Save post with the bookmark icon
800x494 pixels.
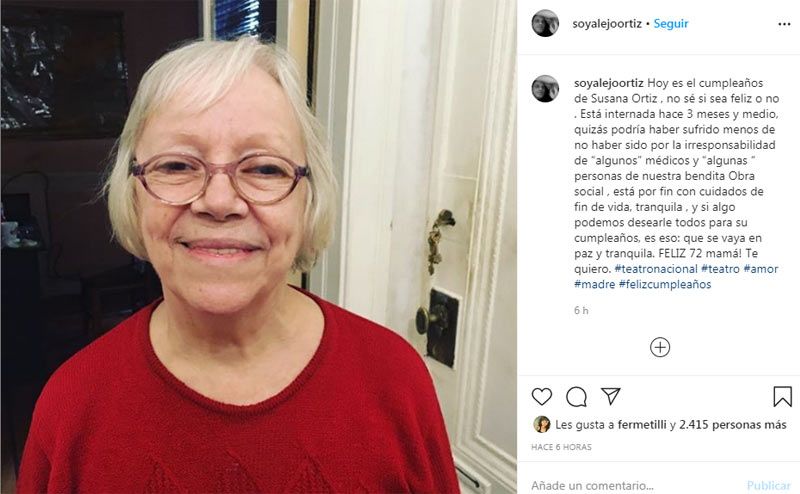tap(782, 397)
